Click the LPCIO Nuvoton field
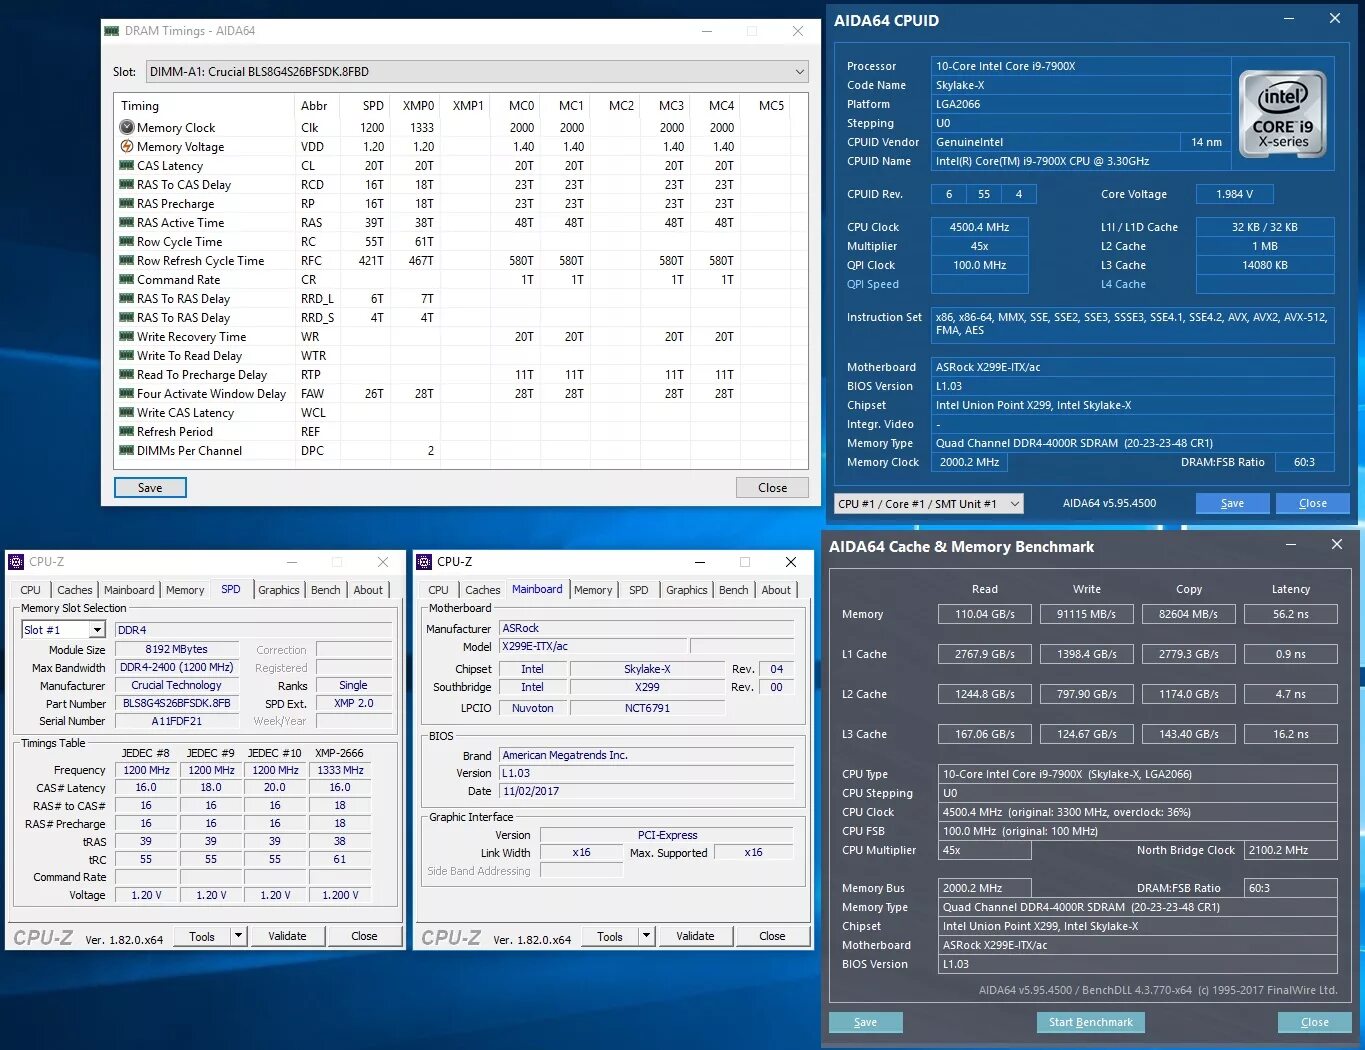 click(533, 709)
